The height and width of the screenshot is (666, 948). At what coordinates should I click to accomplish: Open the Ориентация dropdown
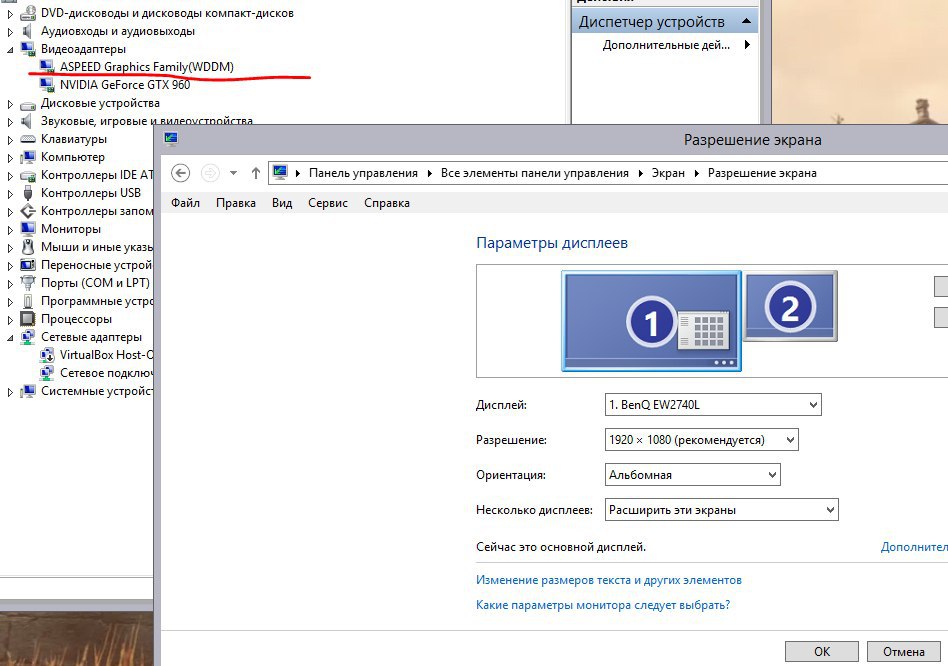(692, 475)
